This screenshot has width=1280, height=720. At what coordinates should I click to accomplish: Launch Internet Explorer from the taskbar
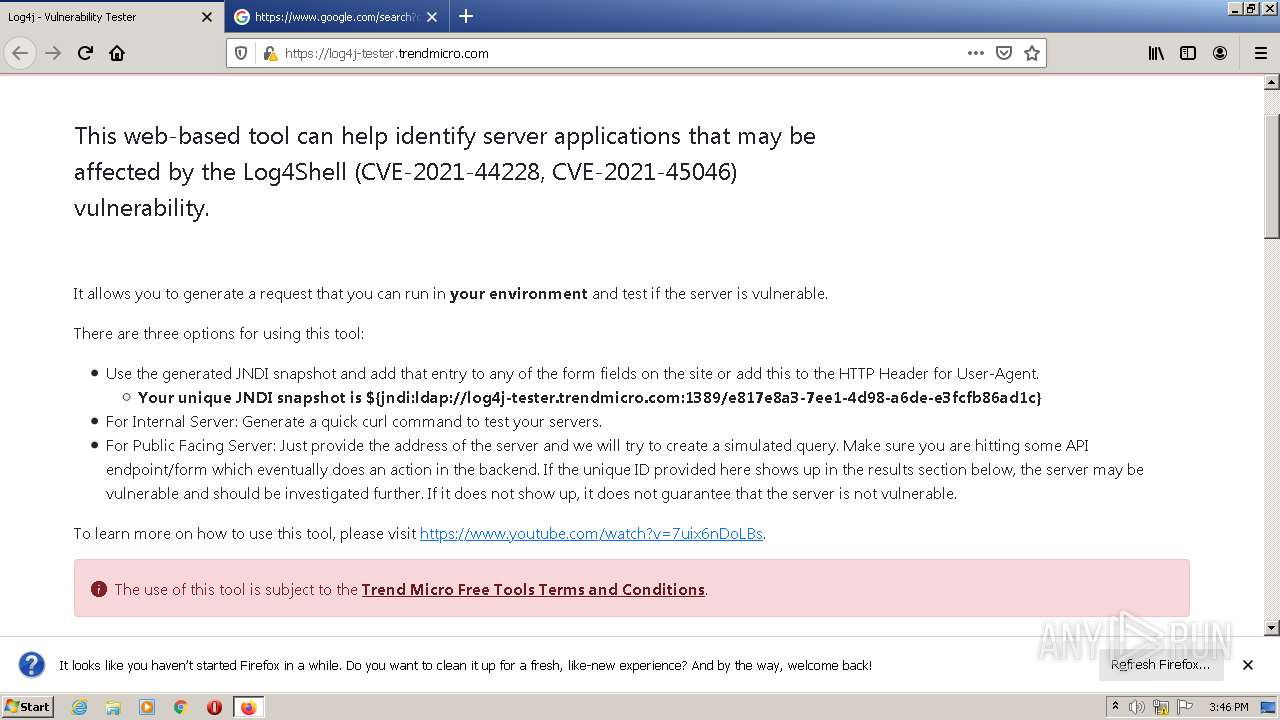(x=80, y=707)
